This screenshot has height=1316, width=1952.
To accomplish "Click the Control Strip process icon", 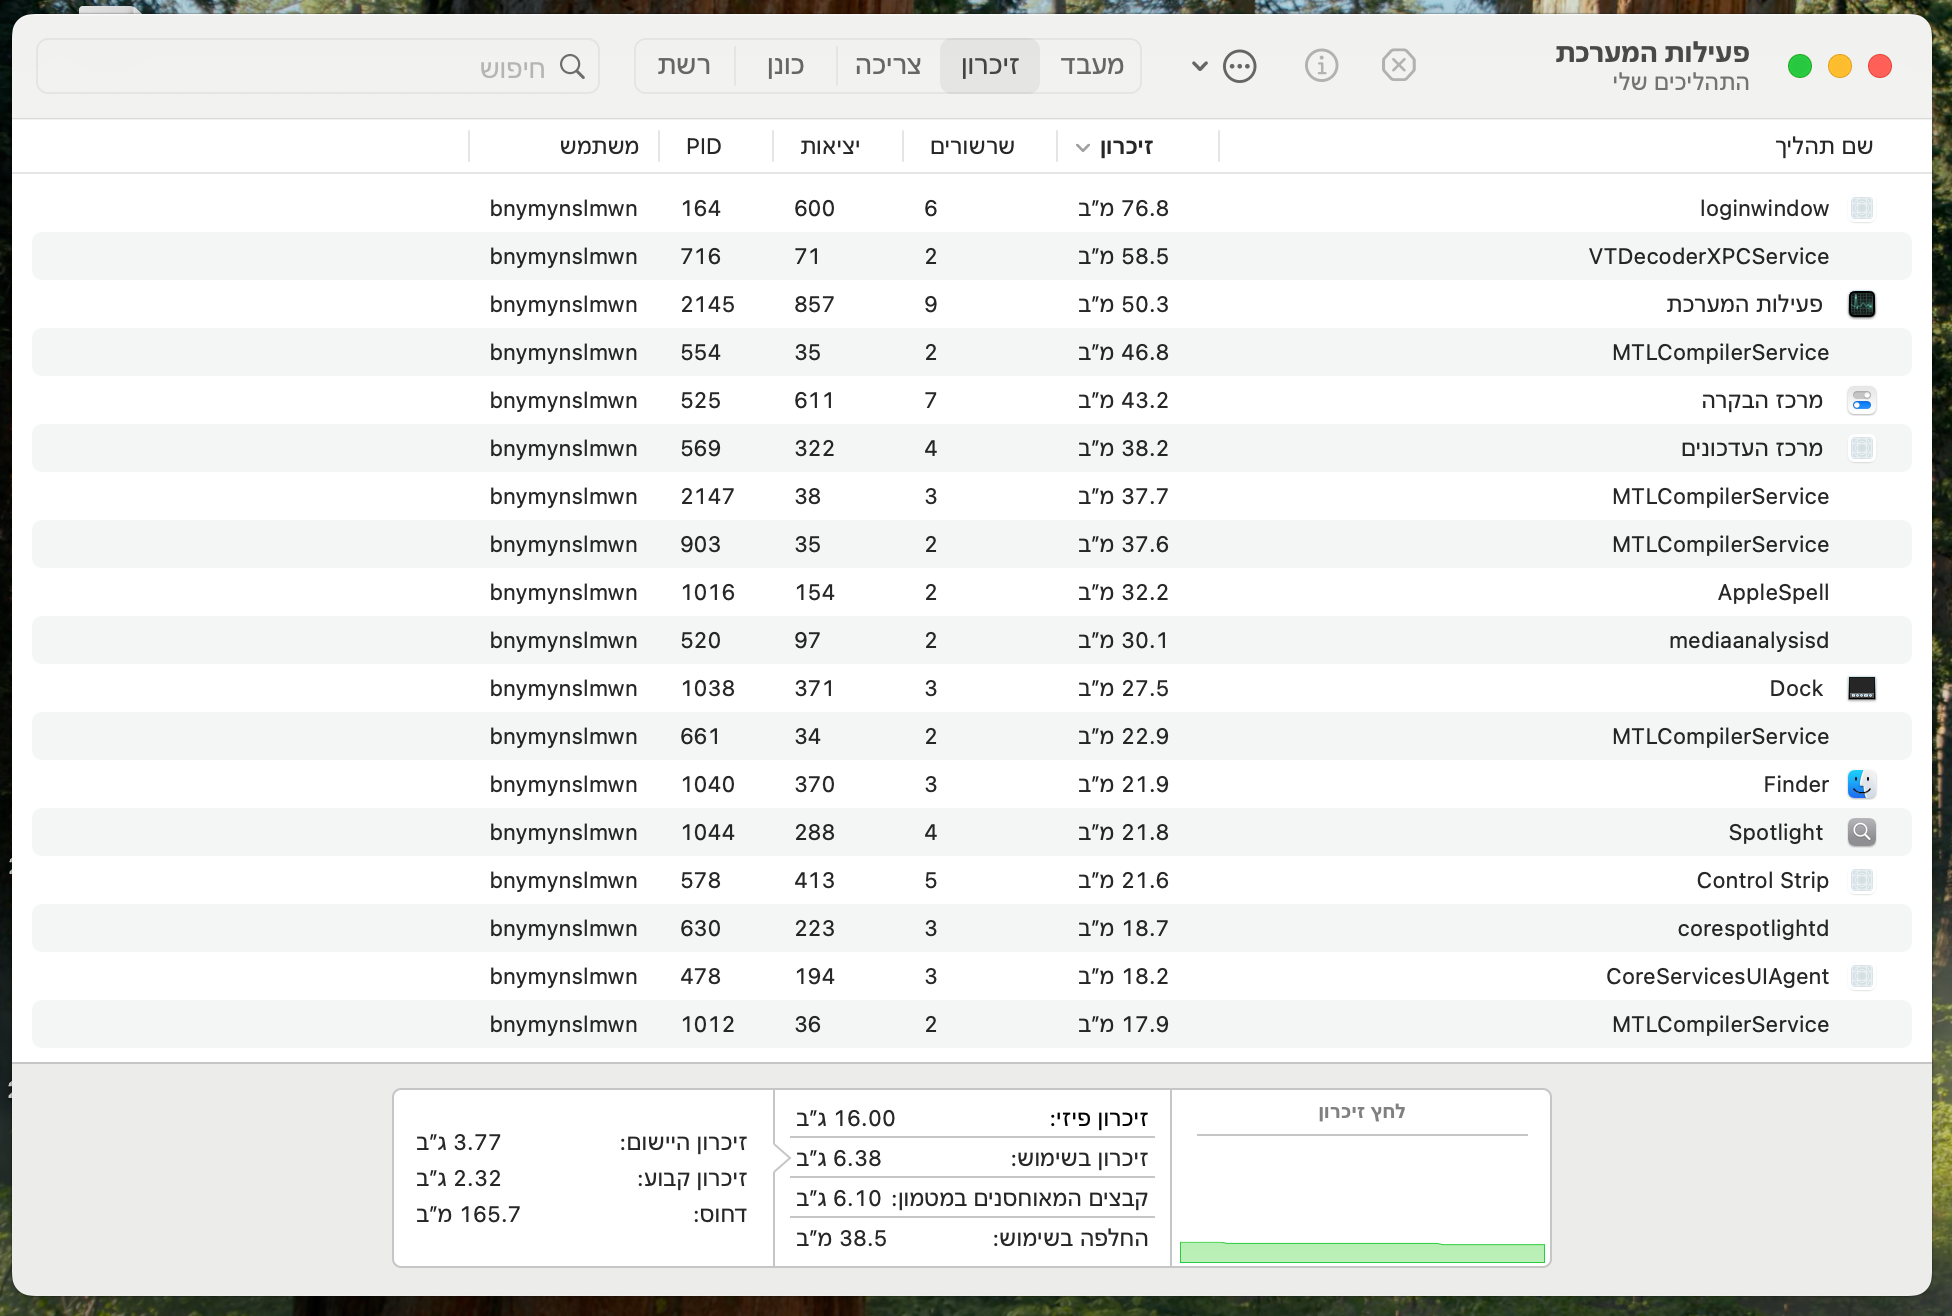I will 1861,880.
